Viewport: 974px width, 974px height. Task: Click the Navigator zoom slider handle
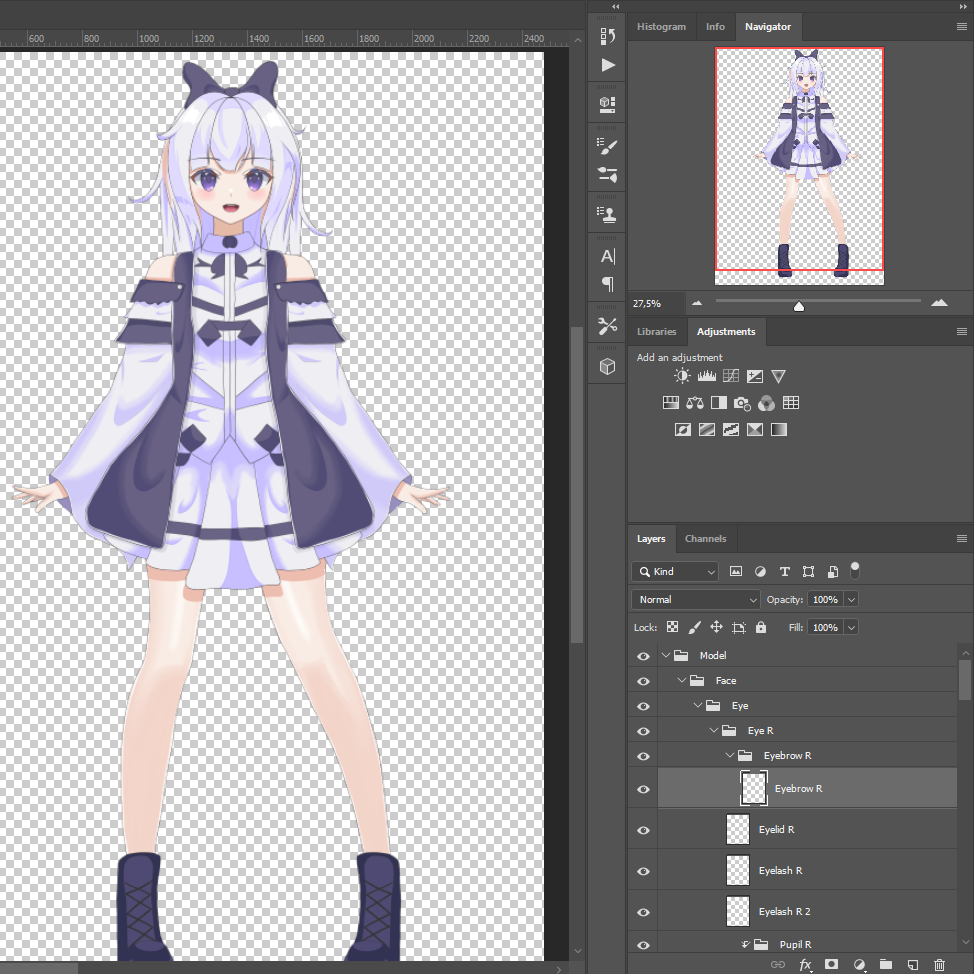coord(799,306)
